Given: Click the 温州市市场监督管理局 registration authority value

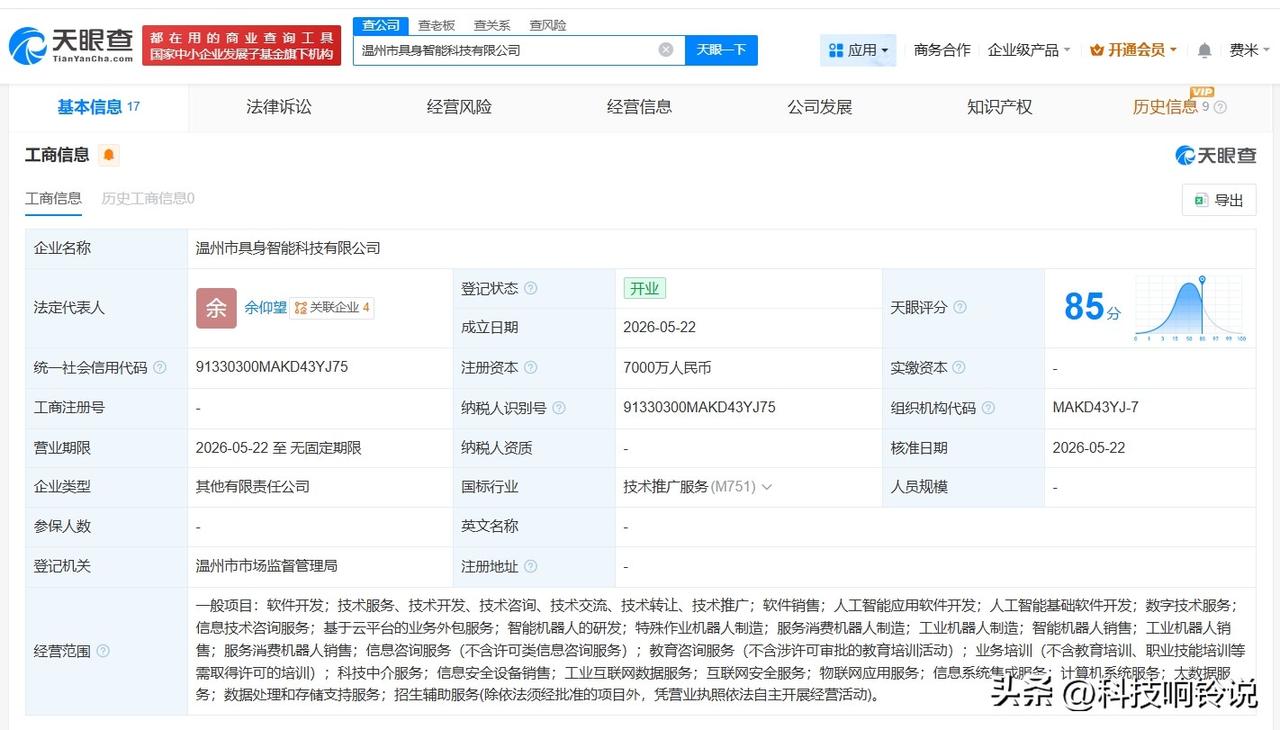Looking at the screenshot, I should pyautogui.click(x=266, y=566).
